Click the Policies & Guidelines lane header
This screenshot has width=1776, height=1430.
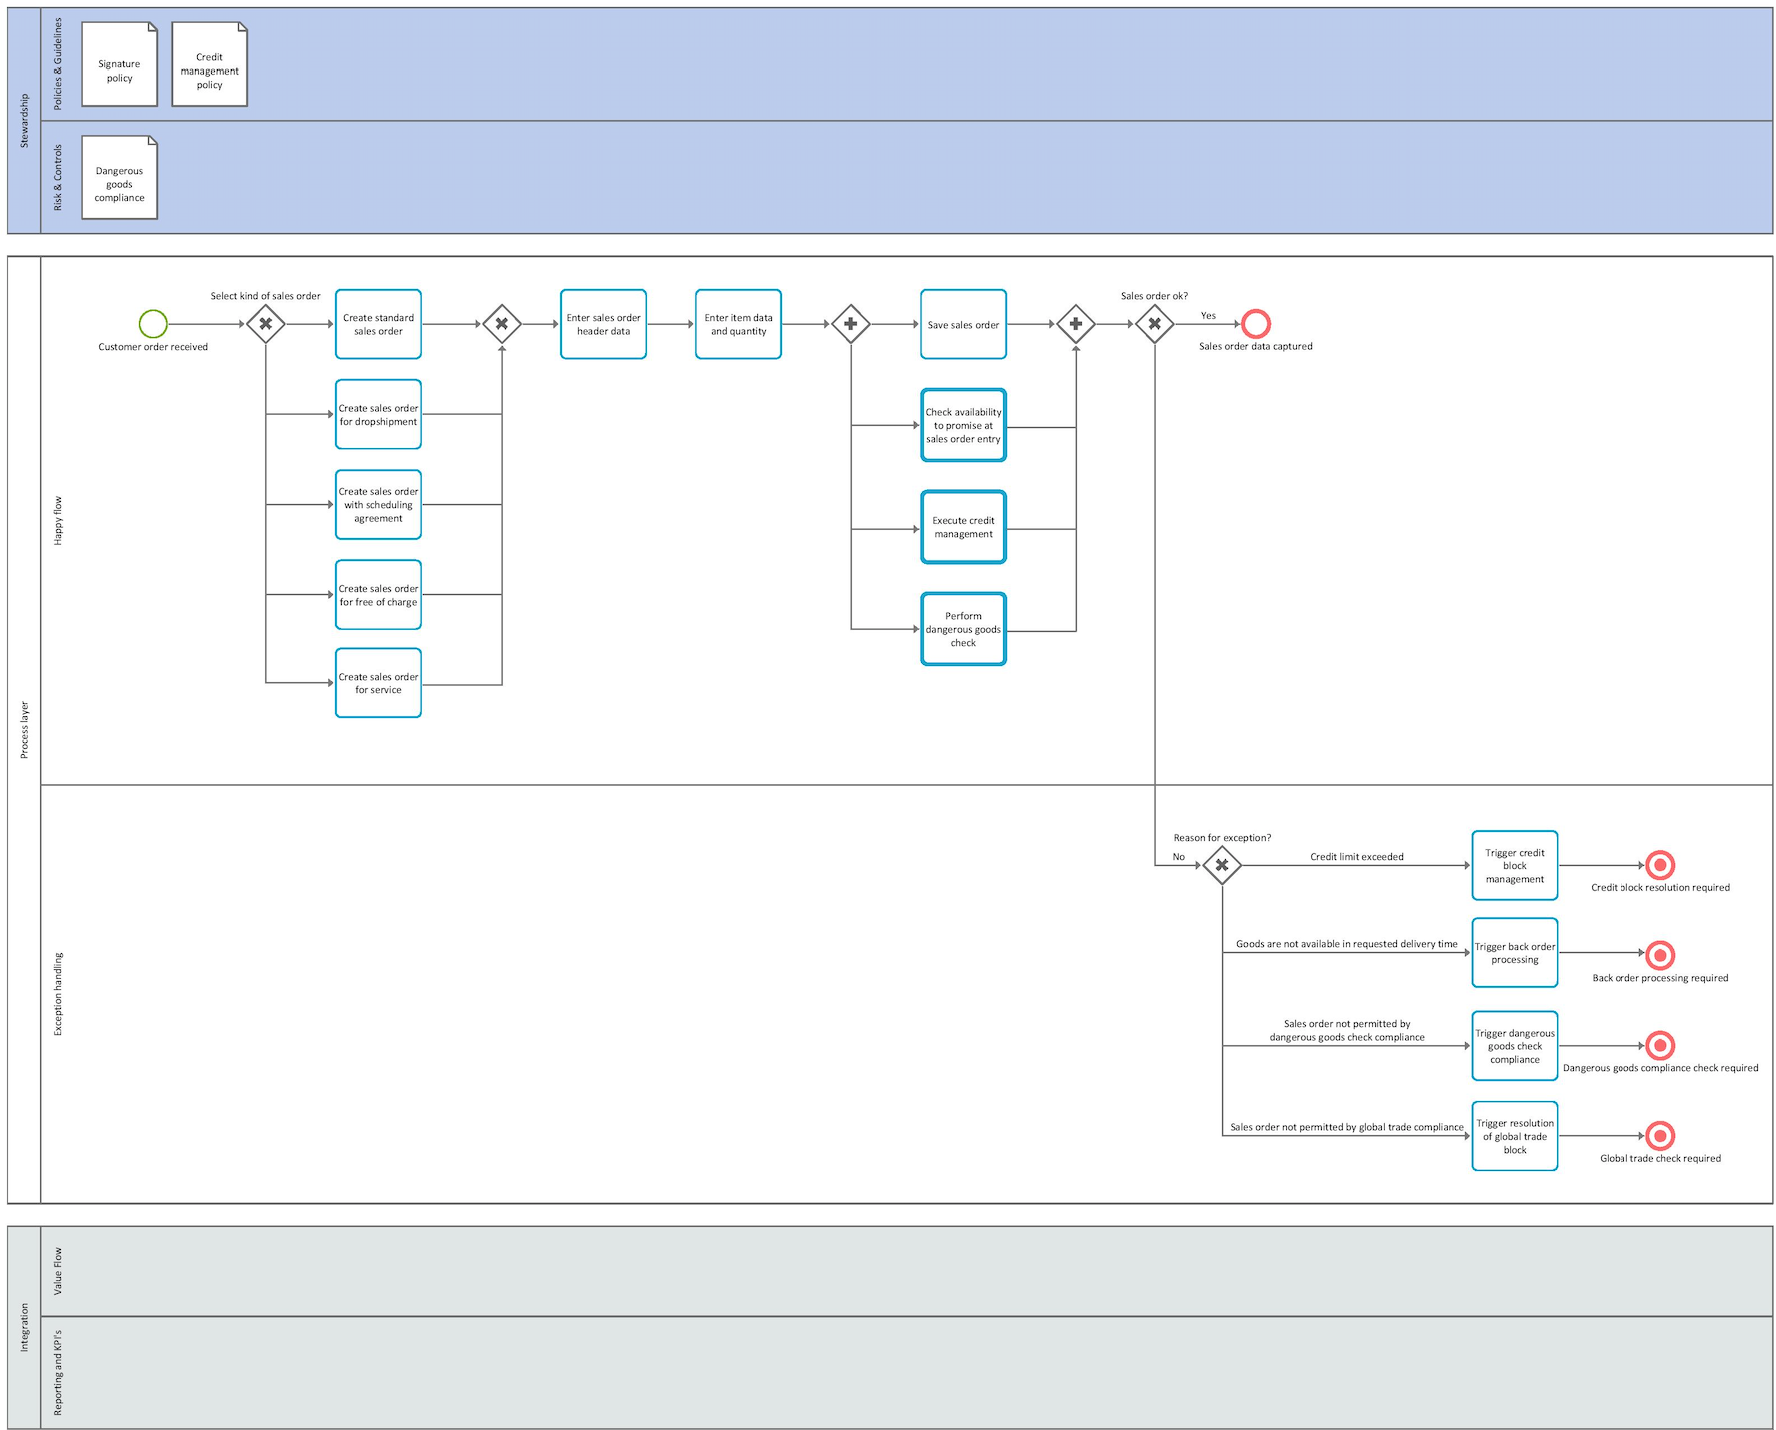[x=58, y=64]
